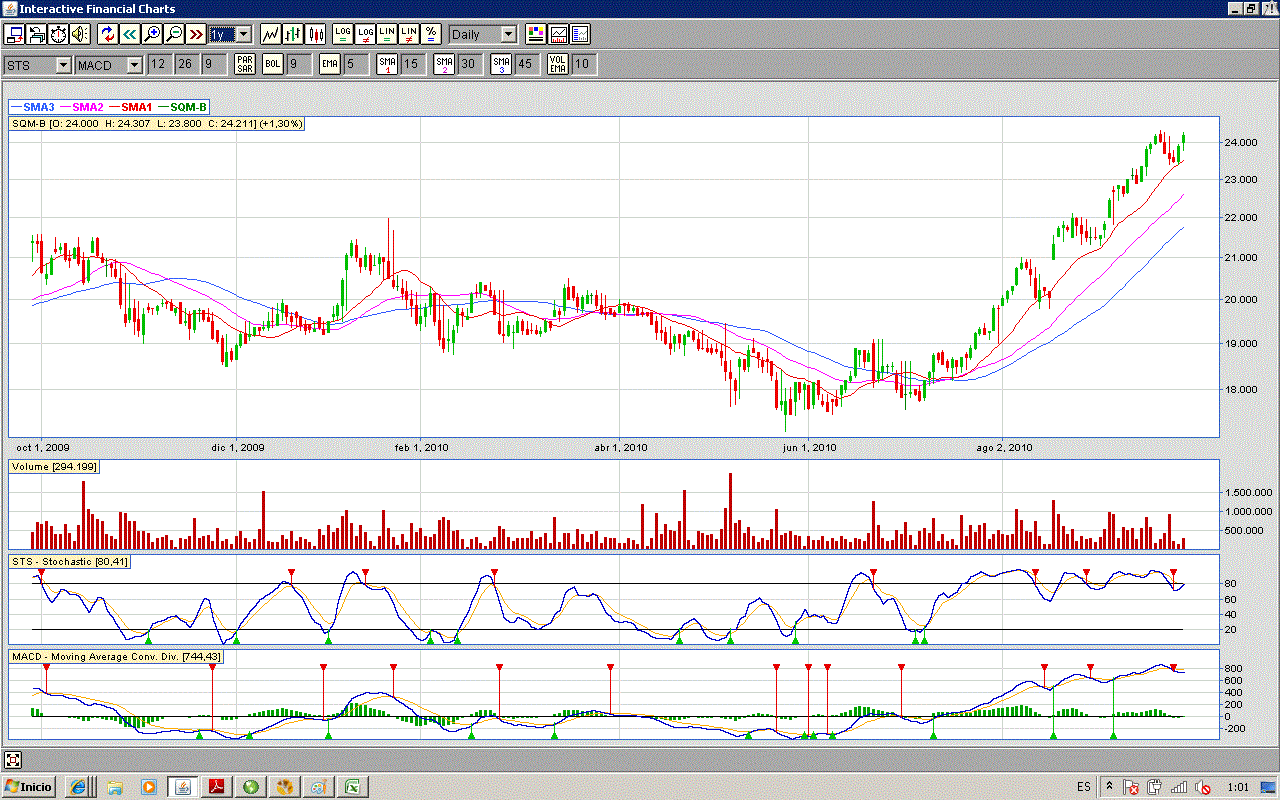The width and height of the screenshot is (1280, 800).
Task: Select candlestick chart style icon
Action: [x=316, y=34]
